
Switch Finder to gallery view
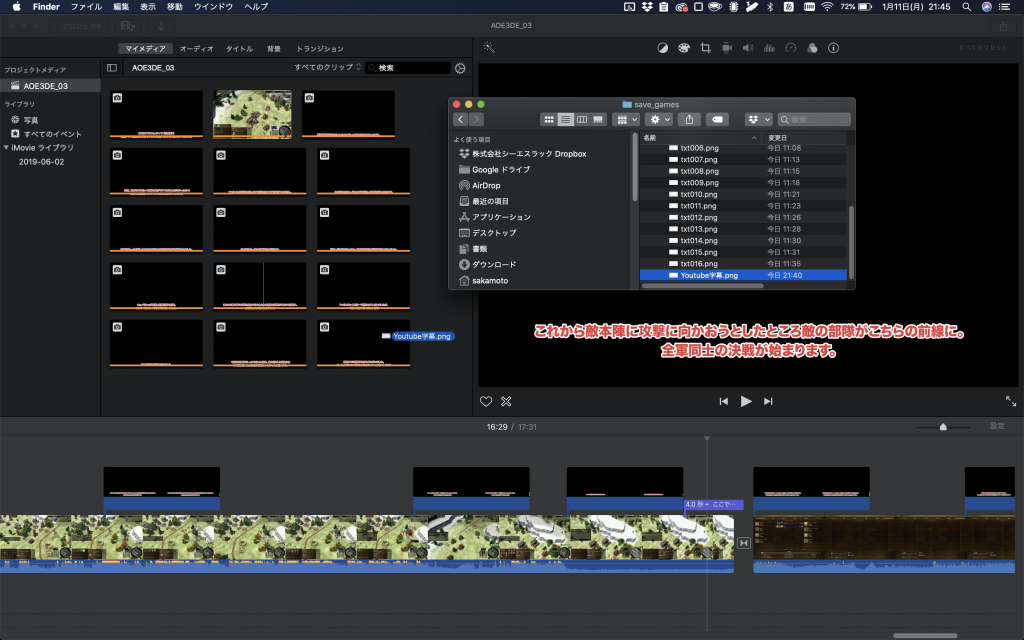[x=598, y=120]
